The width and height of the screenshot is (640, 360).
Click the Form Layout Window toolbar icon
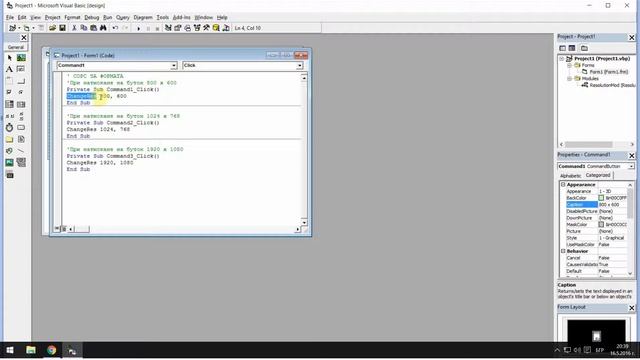pos(187,28)
